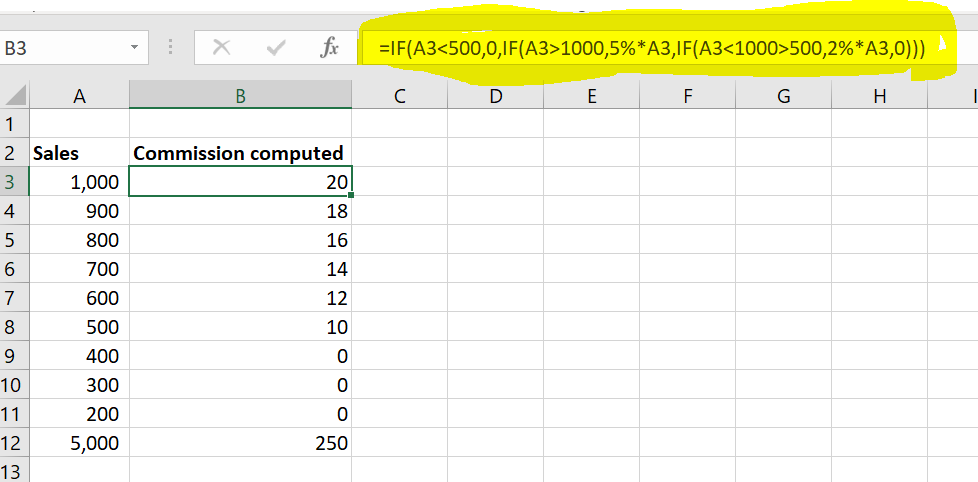This screenshot has width=978, height=482.
Task: Select row 8 header
Action: click(x=14, y=327)
